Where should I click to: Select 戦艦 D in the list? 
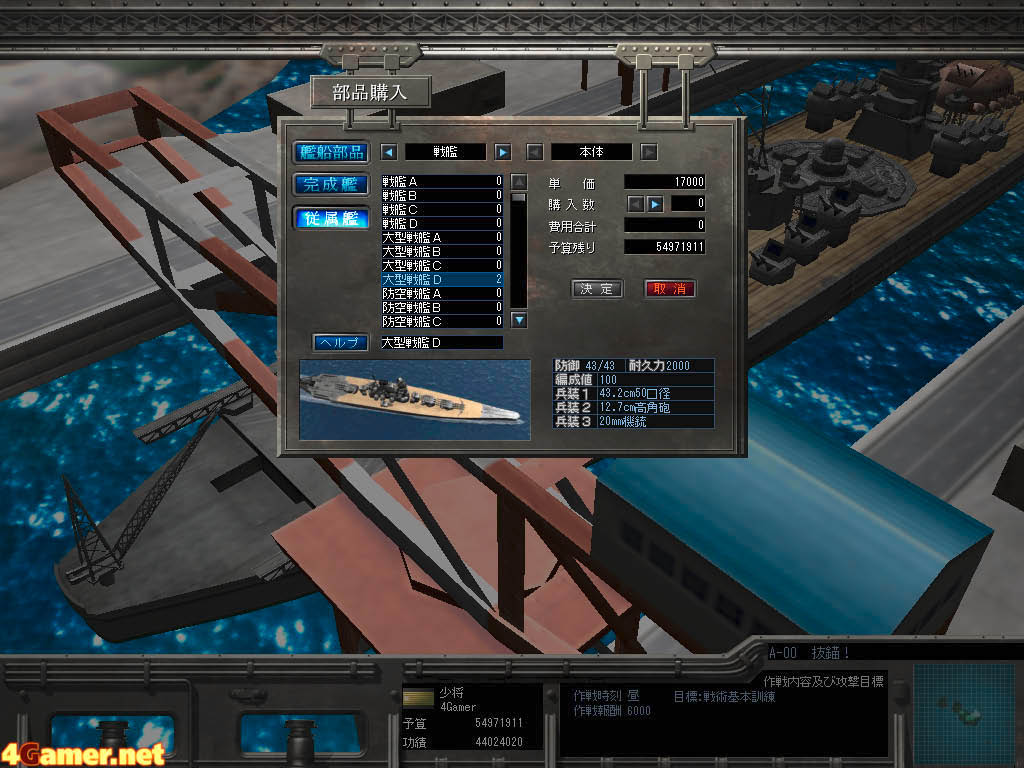pyautogui.click(x=442, y=223)
